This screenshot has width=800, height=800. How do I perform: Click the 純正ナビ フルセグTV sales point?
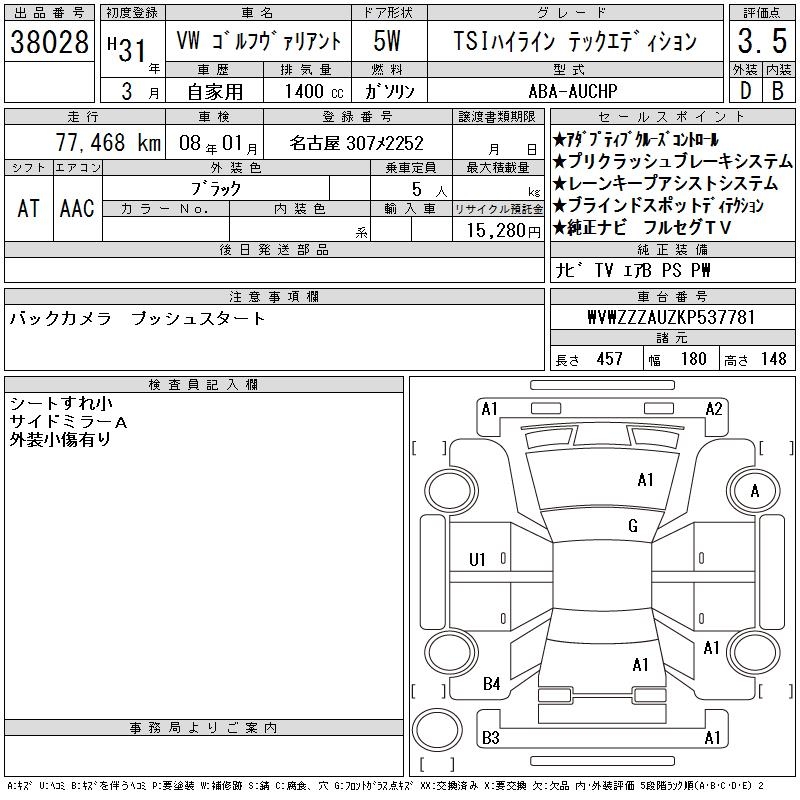pos(642,228)
